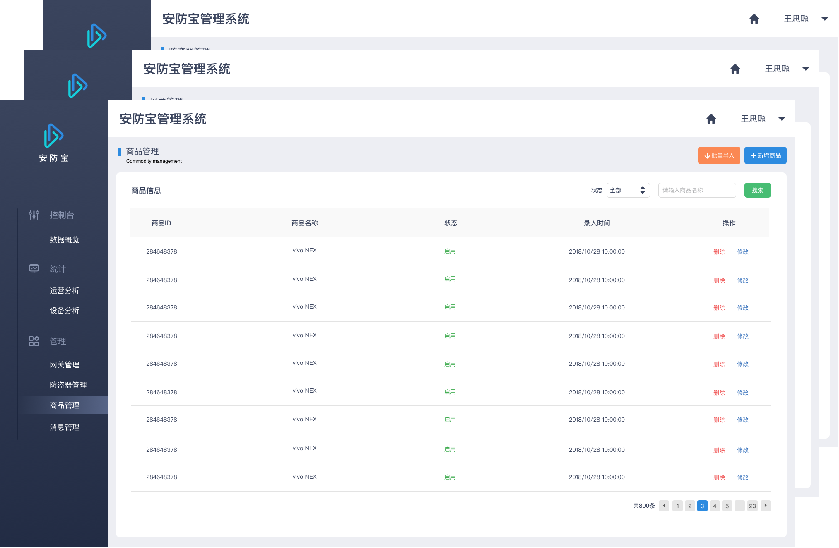
Task: Go to the next page using the pagination arrow
Action: tap(766, 506)
